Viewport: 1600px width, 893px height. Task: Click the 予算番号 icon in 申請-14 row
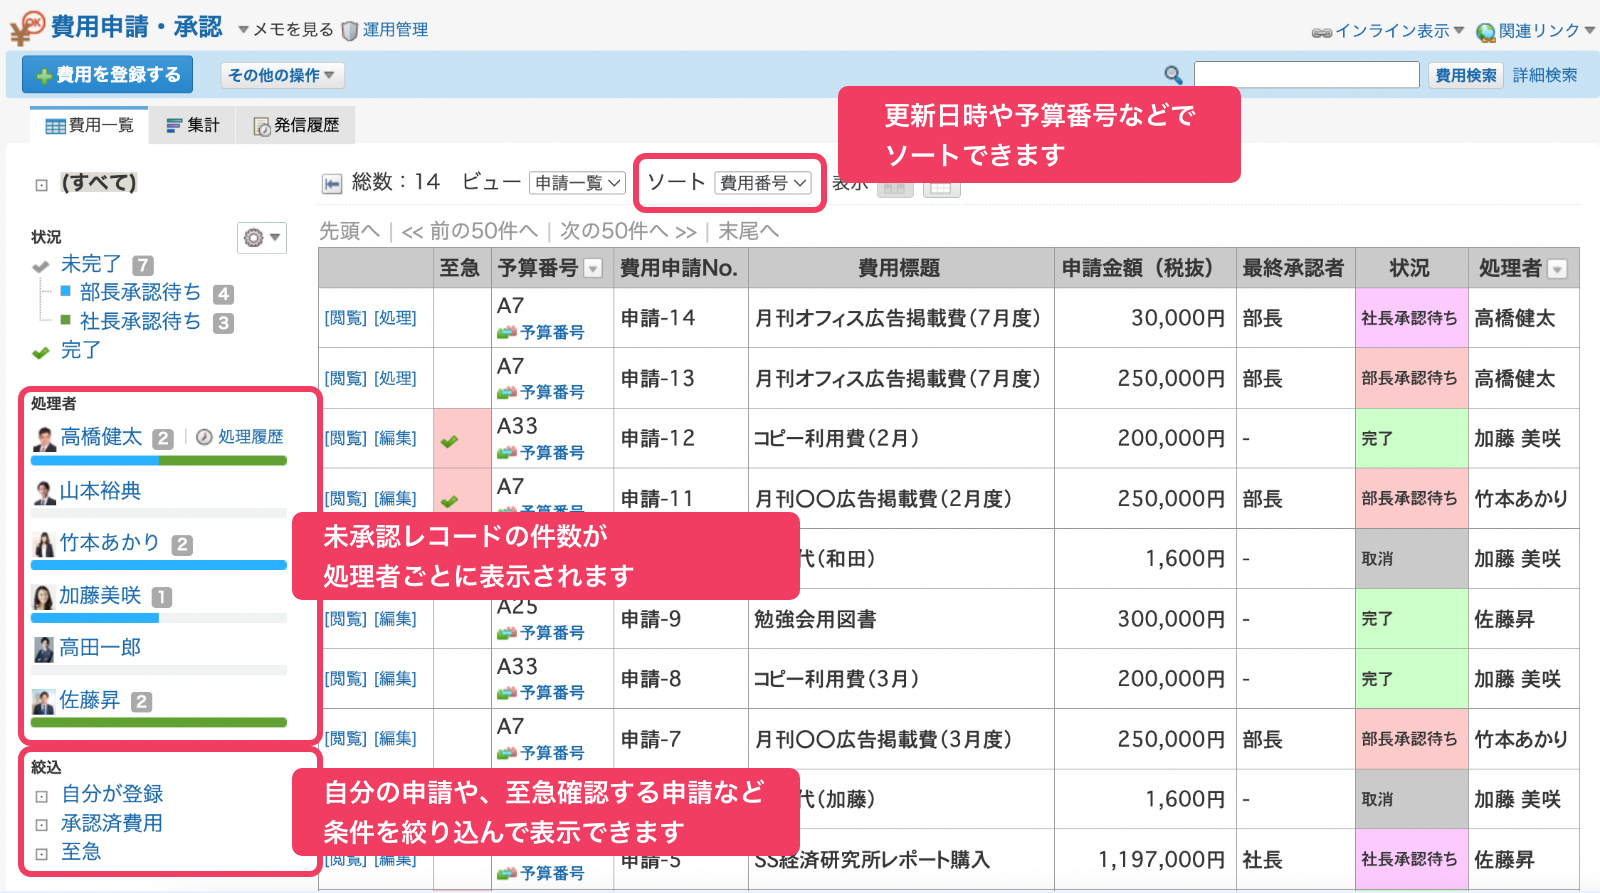point(507,332)
